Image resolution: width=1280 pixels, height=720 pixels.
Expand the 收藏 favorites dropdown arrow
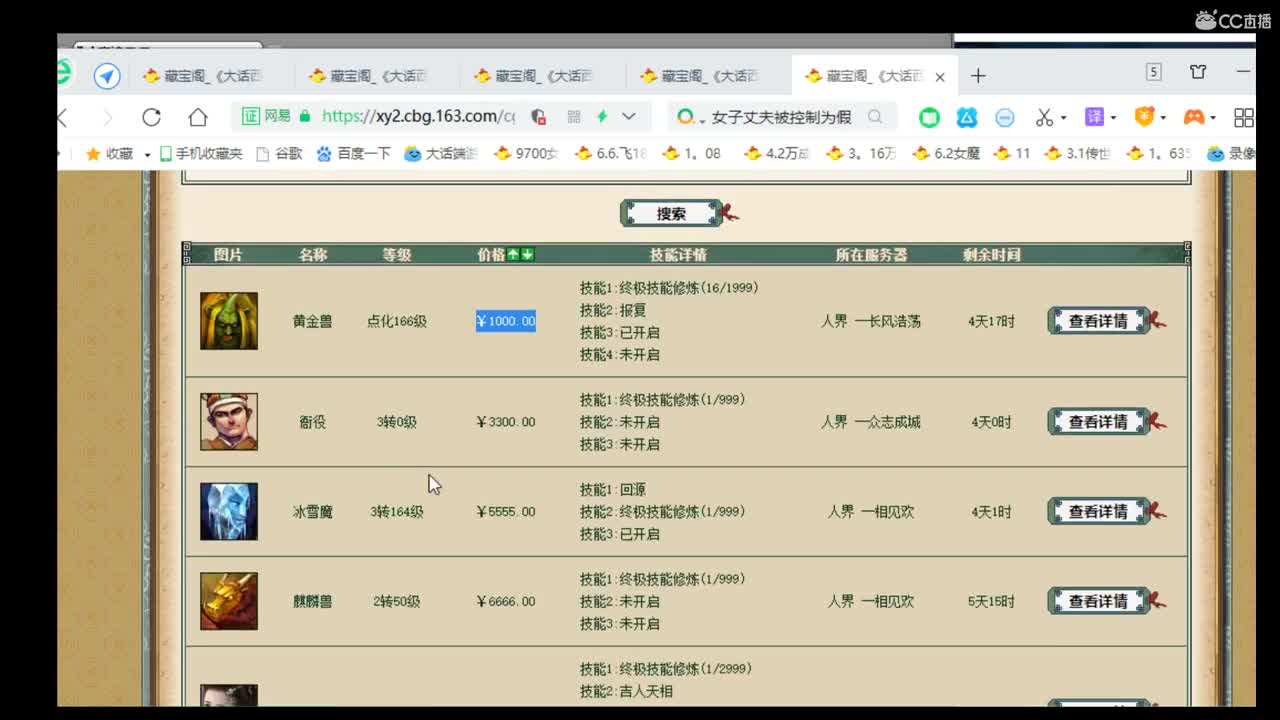(x=147, y=155)
